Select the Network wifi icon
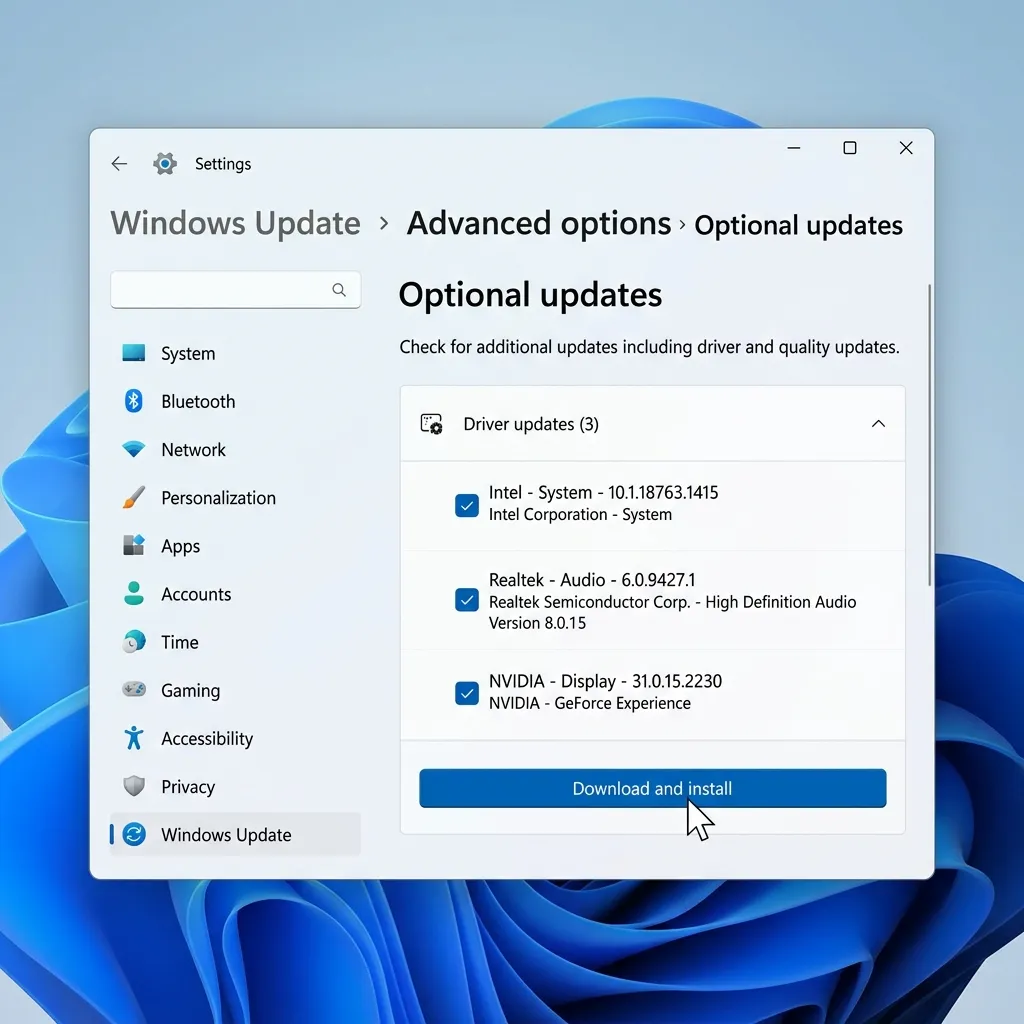The height and width of the screenshot is (1024, 1024). (134, 449)
